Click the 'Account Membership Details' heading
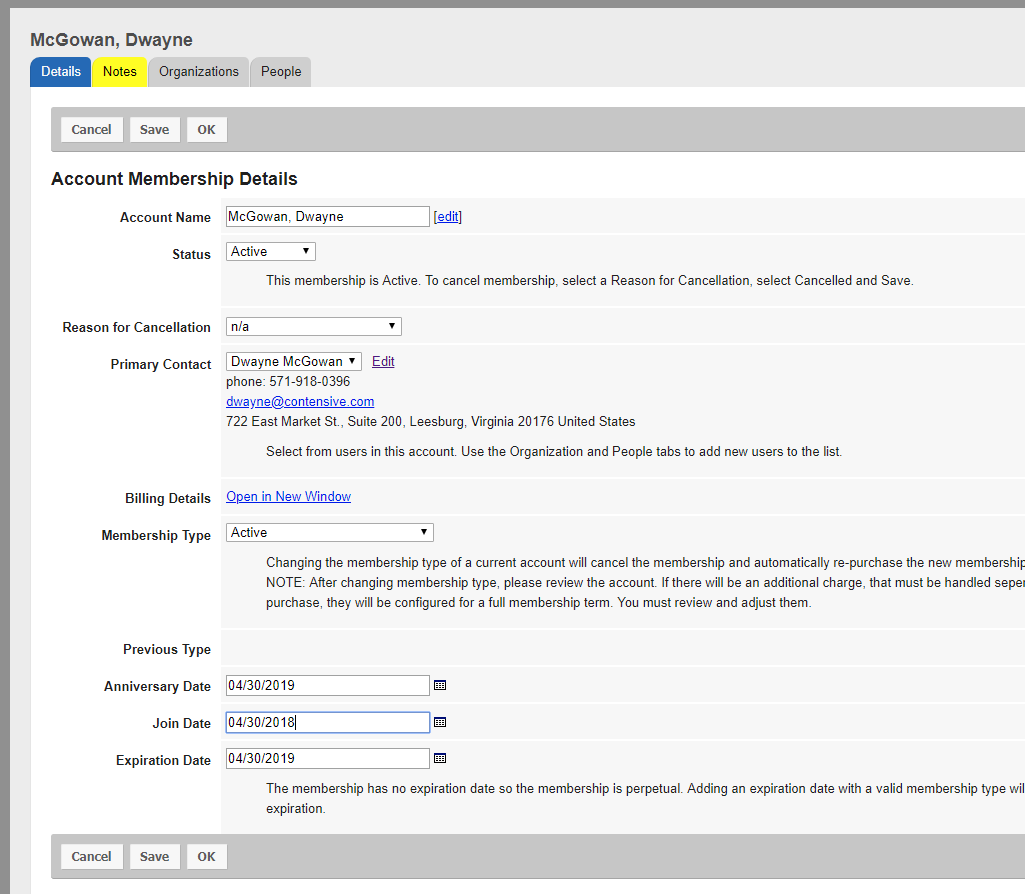Image resolution: width=1025 pixels, height=894 pixels. (x=175, y=179)
